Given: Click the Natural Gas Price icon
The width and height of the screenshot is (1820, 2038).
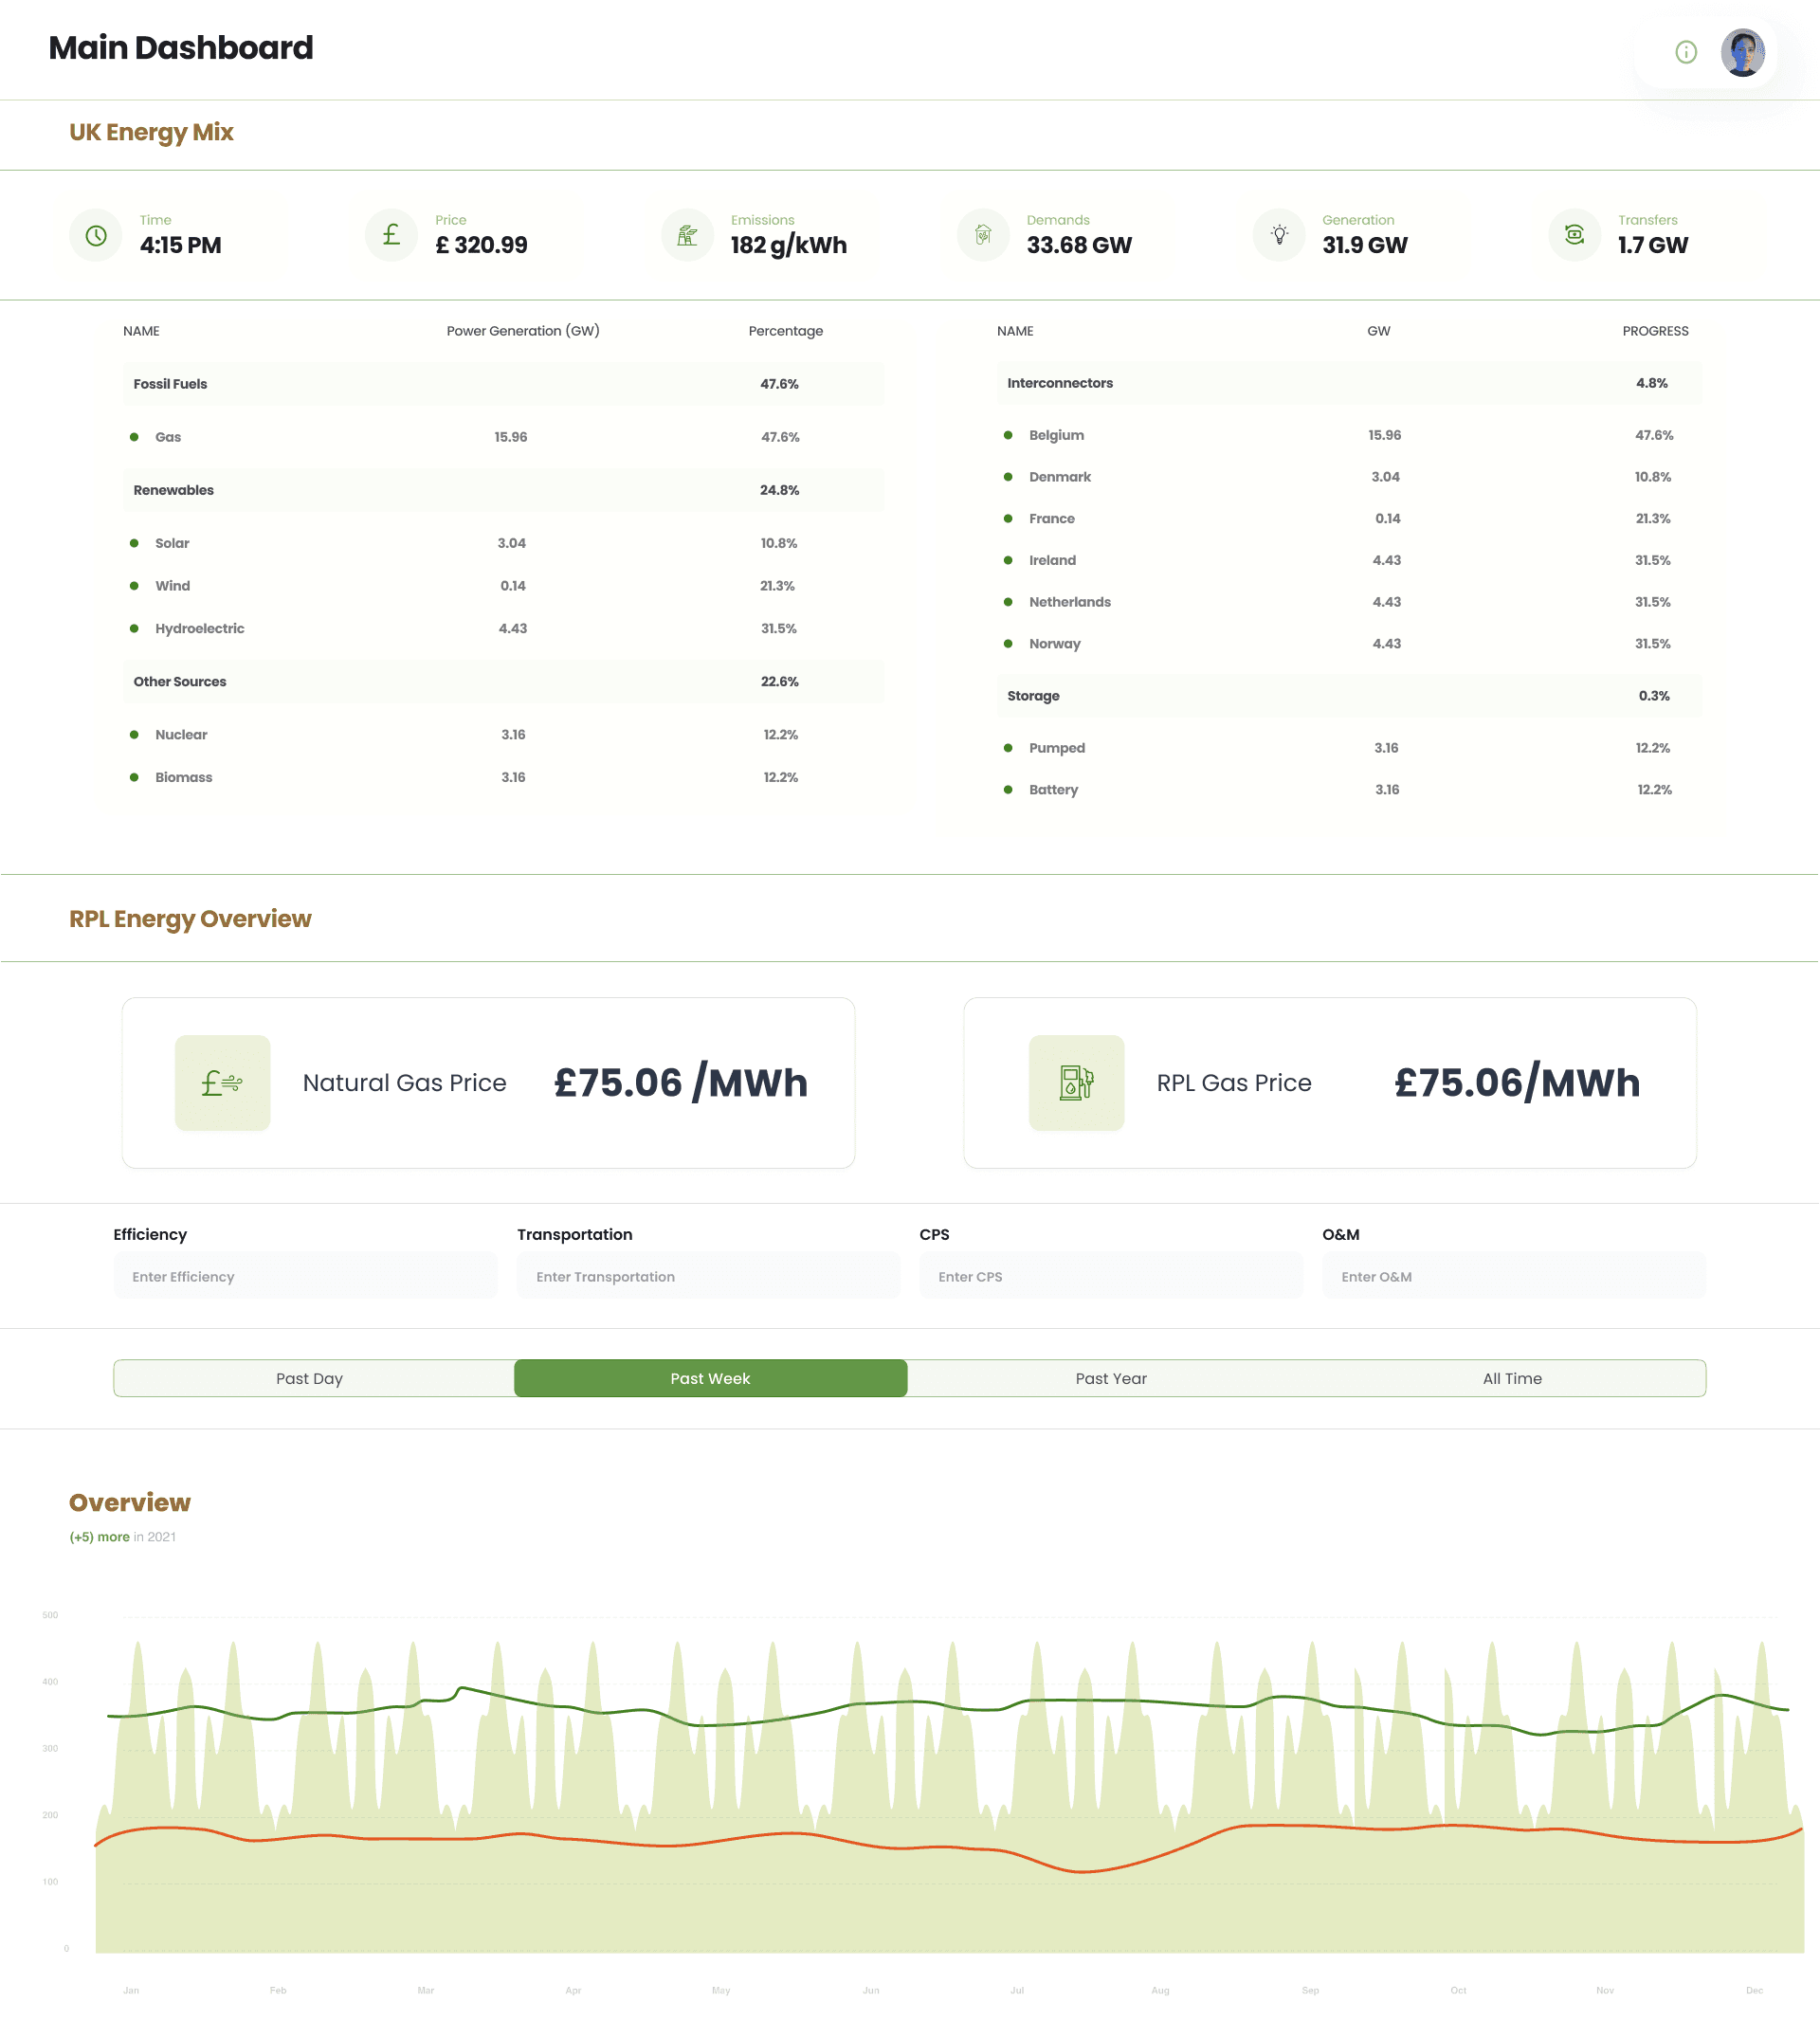Looking at the screenshot, I should [222, 1082].
